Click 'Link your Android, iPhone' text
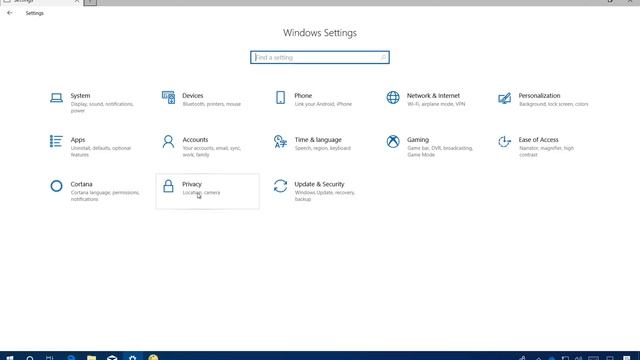Viewport: 640px width, 360px height. [323, 104]
